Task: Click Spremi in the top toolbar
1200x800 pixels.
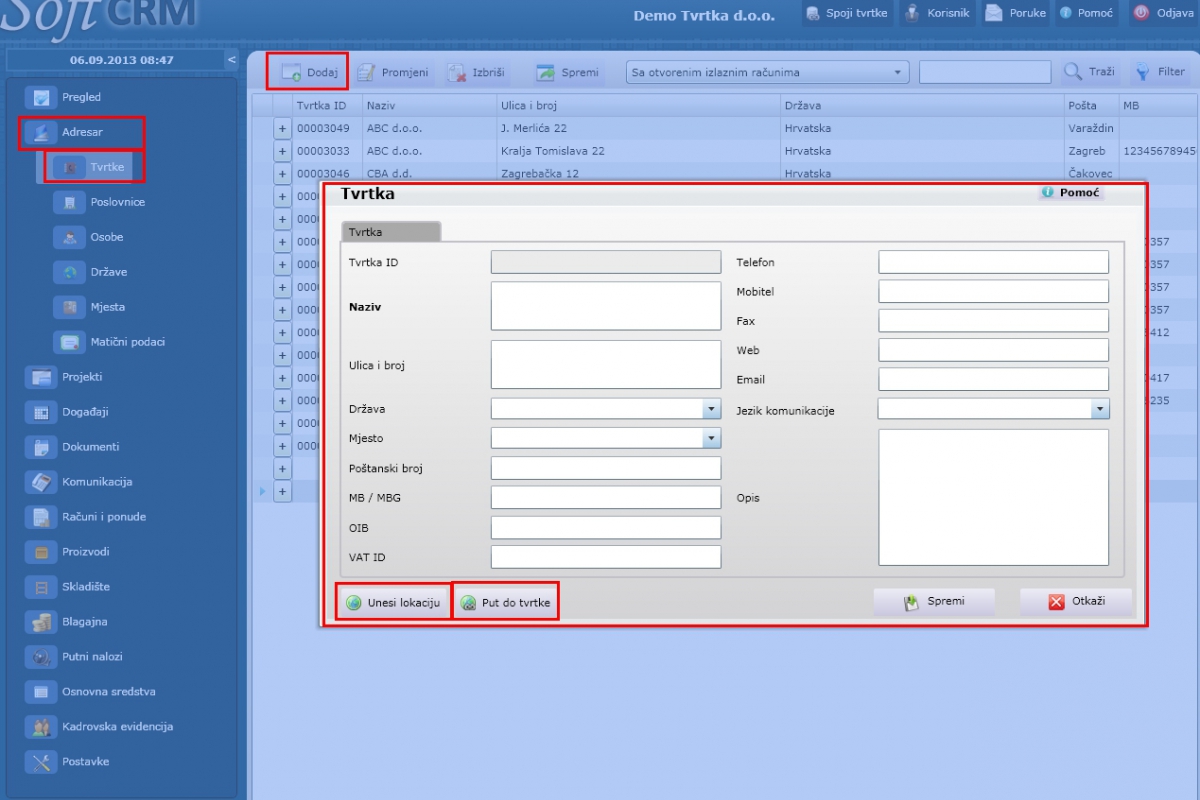Action: 568,72
